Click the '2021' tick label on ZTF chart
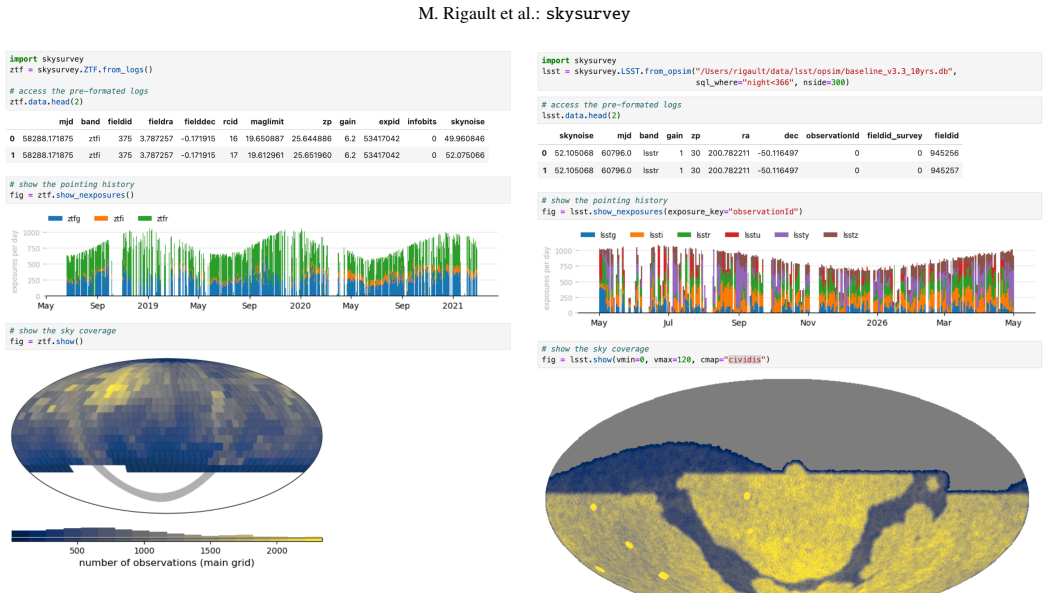The width and height of the screenshot is (1048, 593). (x=452, y=306)
